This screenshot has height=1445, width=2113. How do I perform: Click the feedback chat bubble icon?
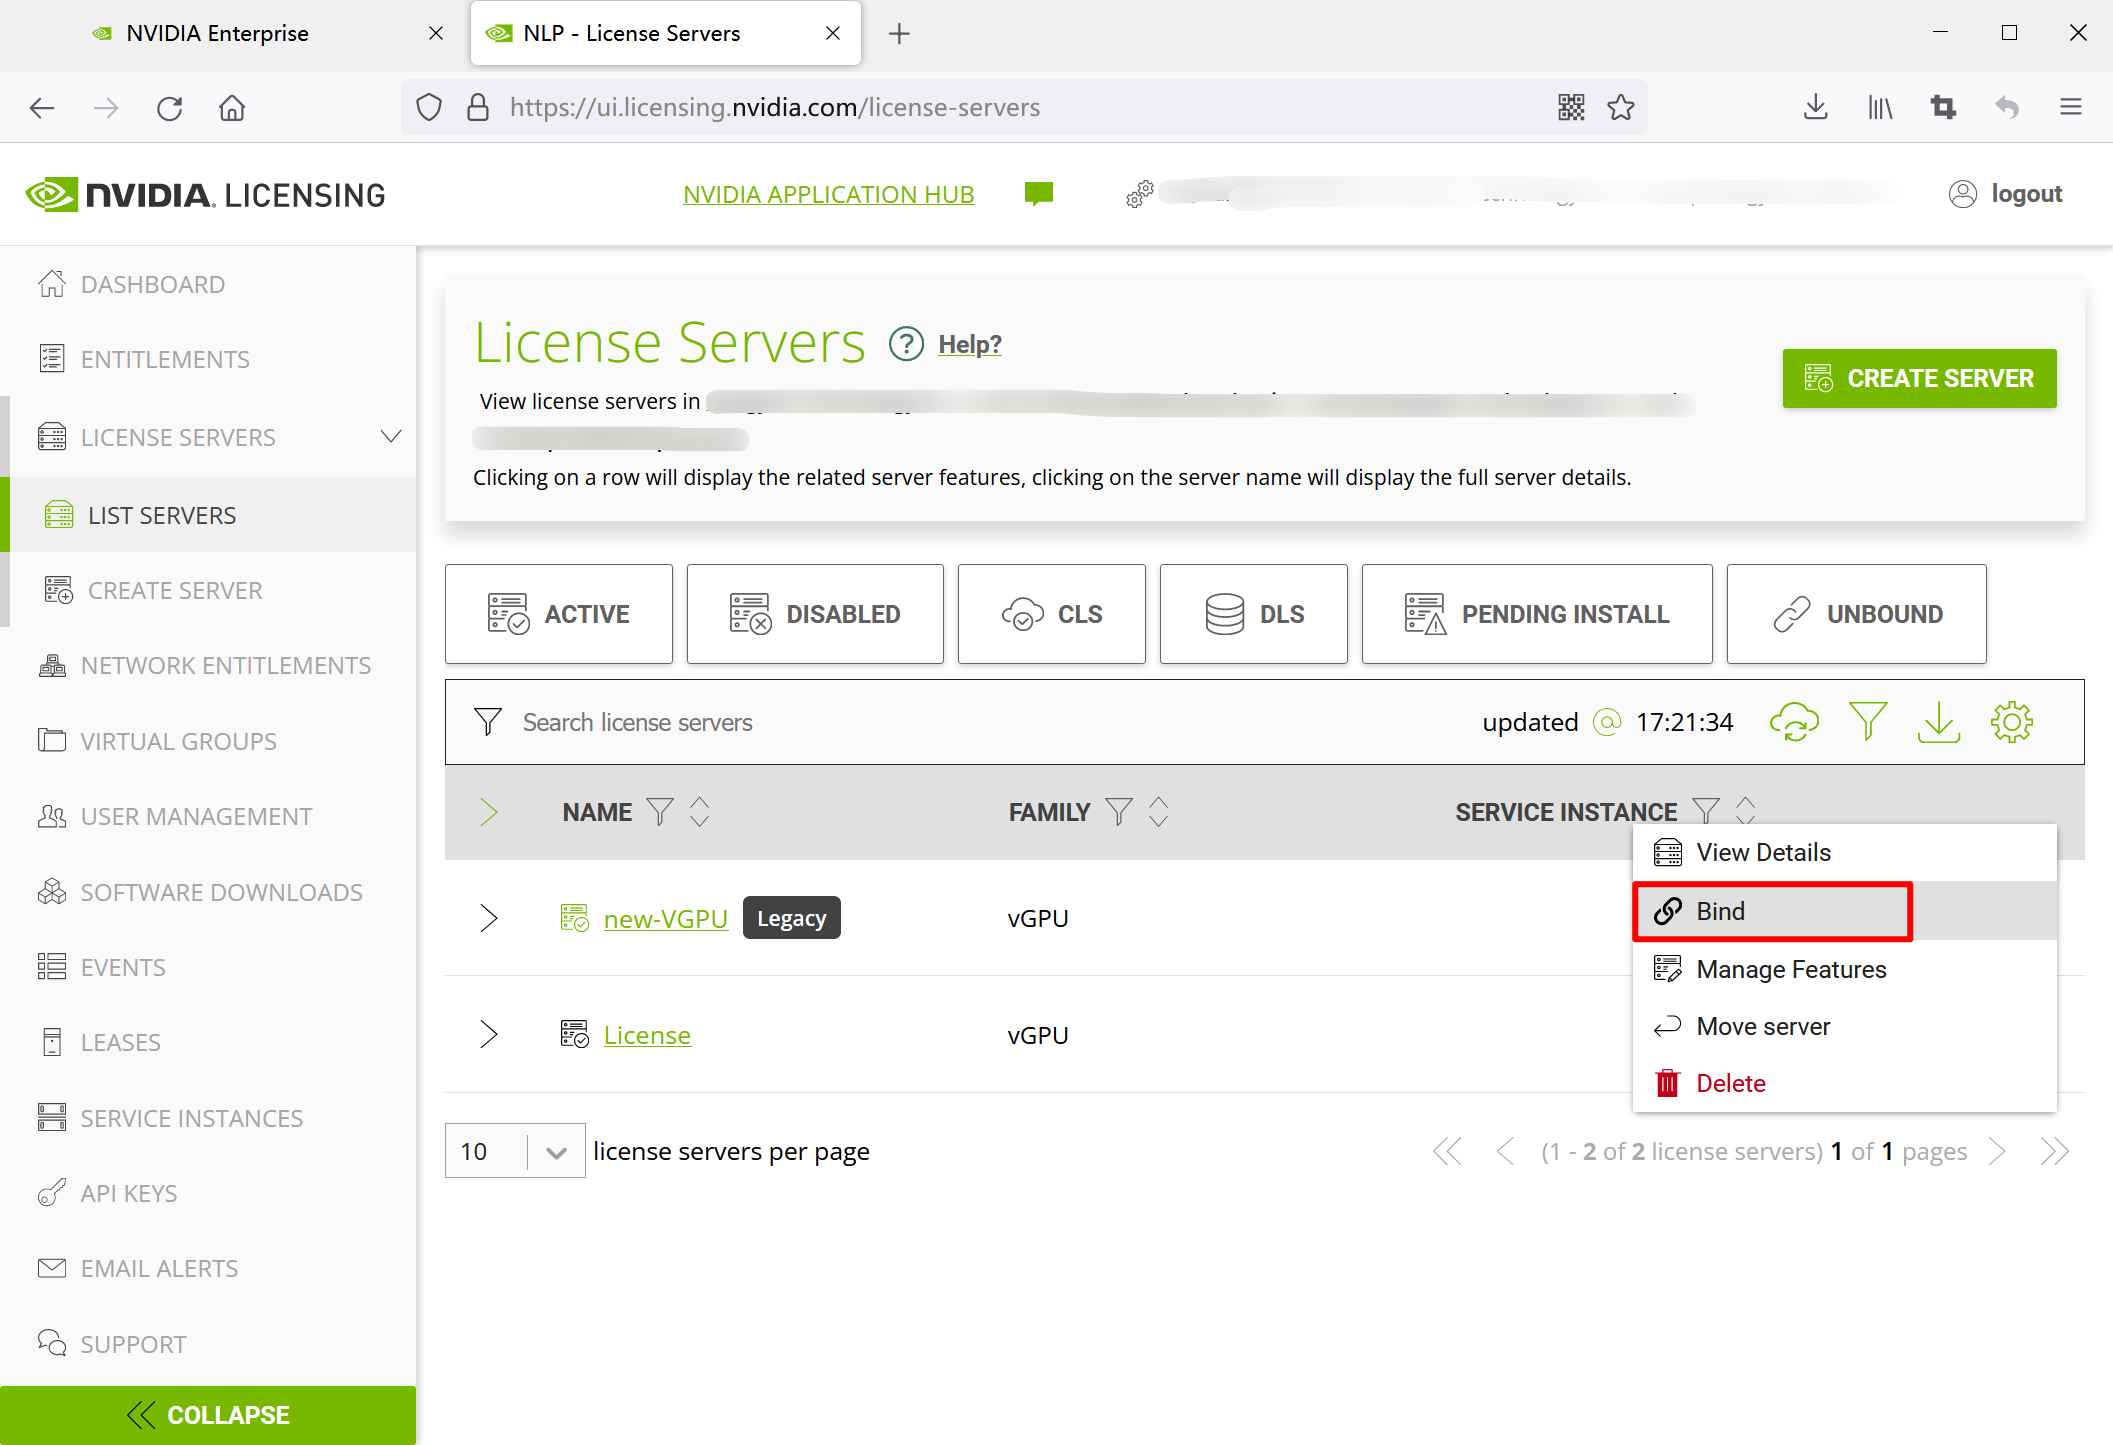(x=1039, y=194)
